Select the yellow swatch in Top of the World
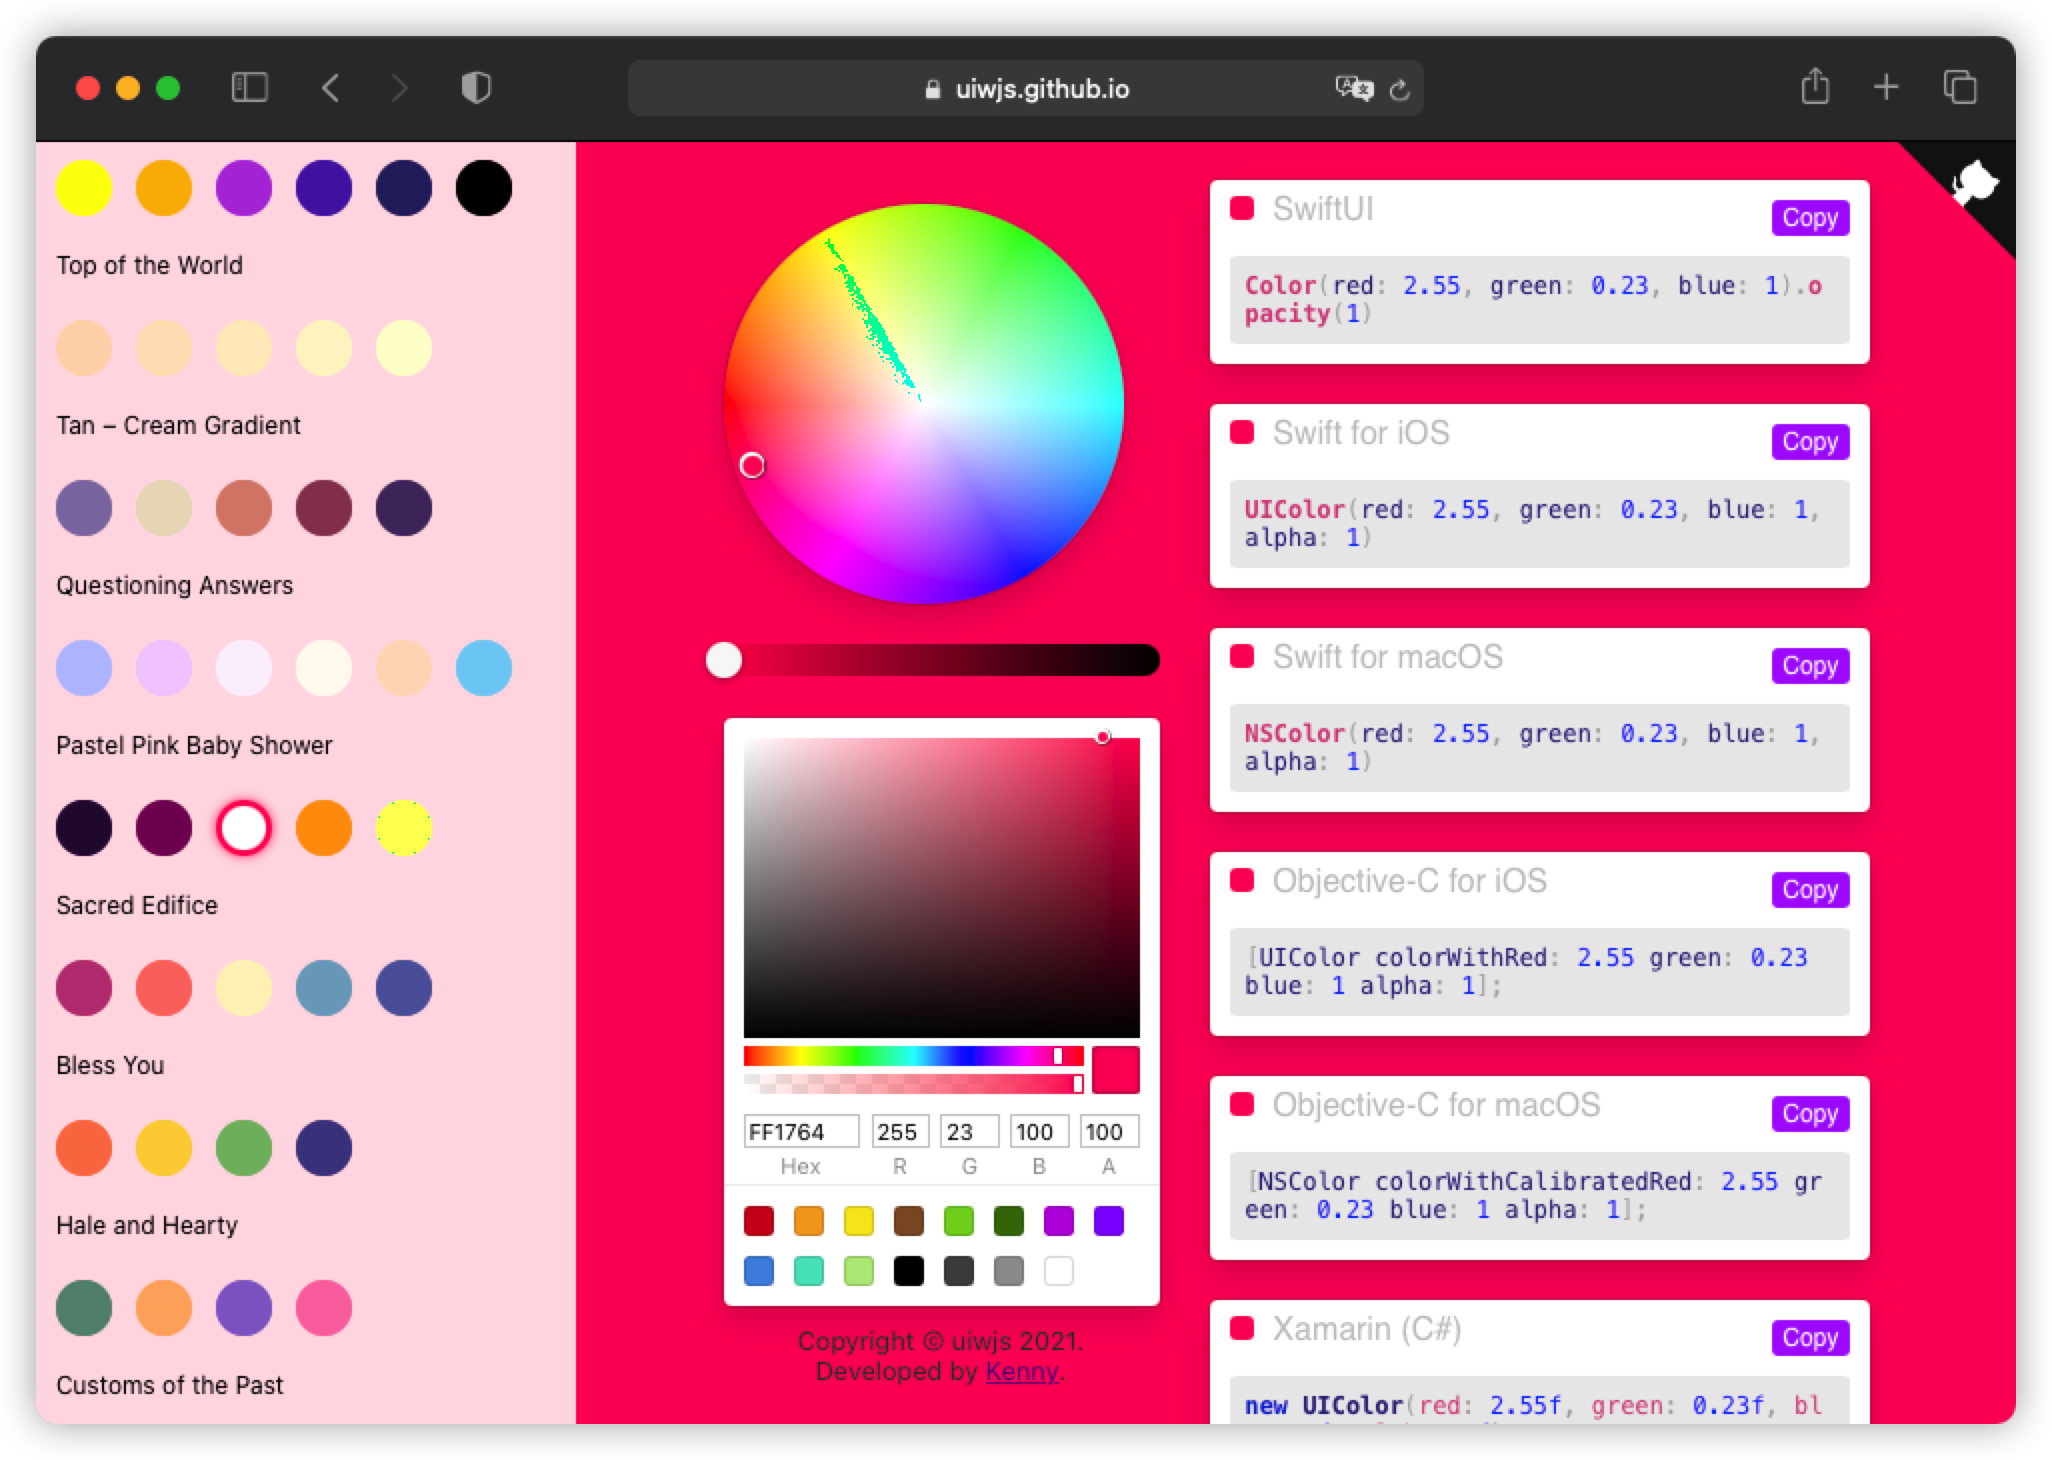 tap(84, 187)
